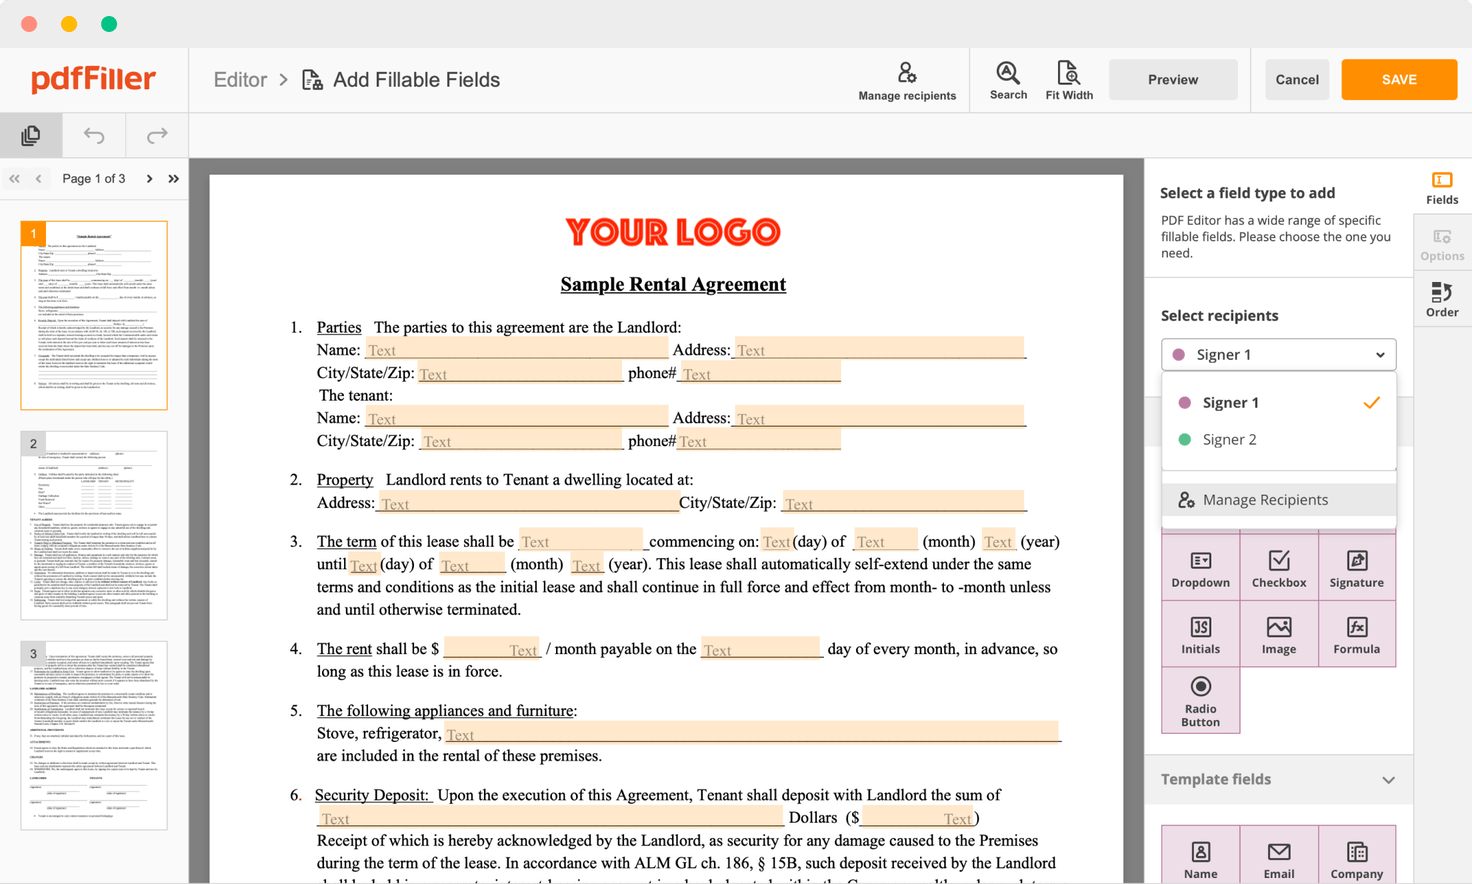Image resolution: width=1472 pixels, height=884 pixels.
Task: Add a Formula field
Action: tap(1356, 634)
